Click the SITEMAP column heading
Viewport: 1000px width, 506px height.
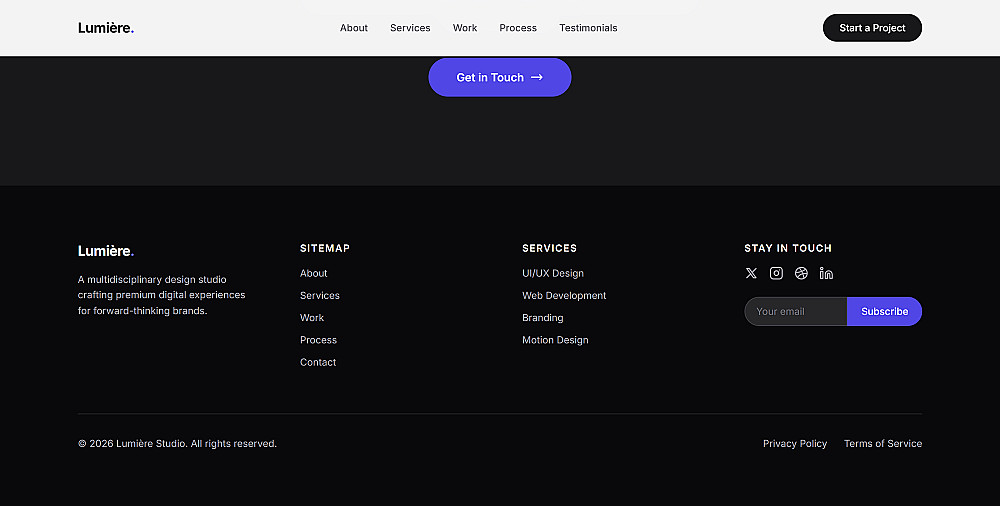pyautogui.click(x=325, y=248)
